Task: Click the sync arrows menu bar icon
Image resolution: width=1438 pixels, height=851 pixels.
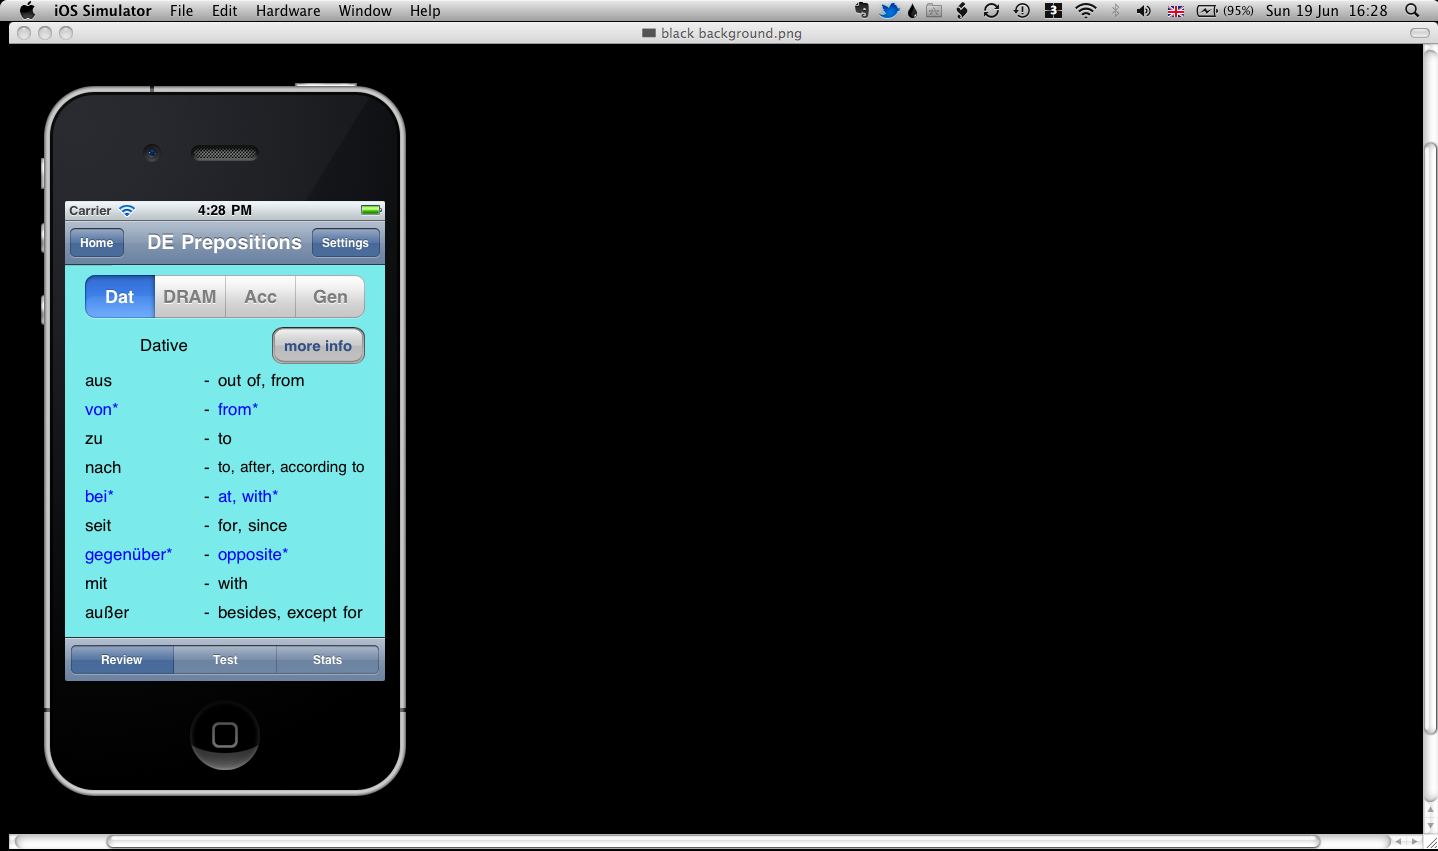Action: pyautogui.click(x=991, y=11)
